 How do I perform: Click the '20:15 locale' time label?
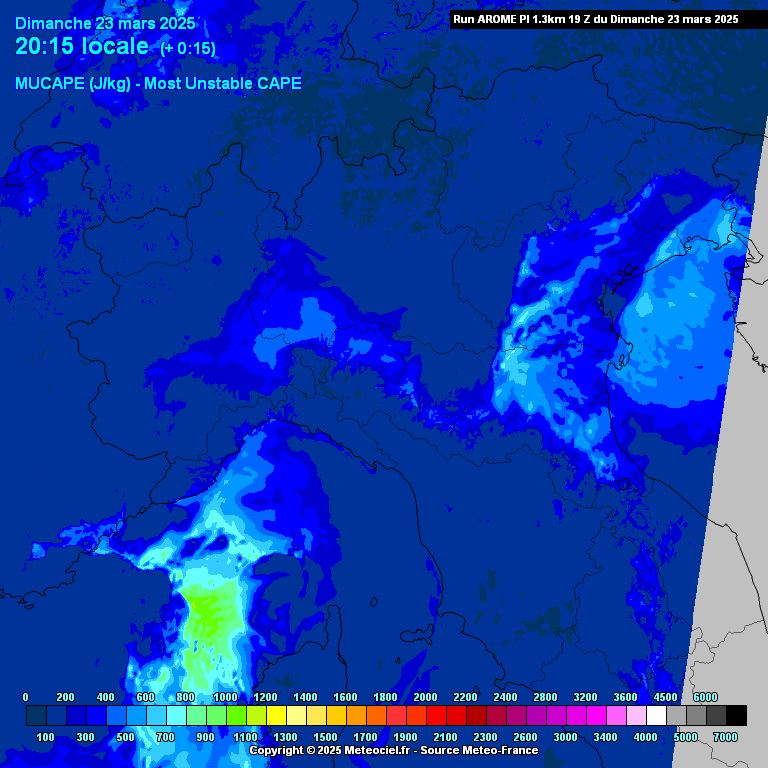click(x=82, y=46)
